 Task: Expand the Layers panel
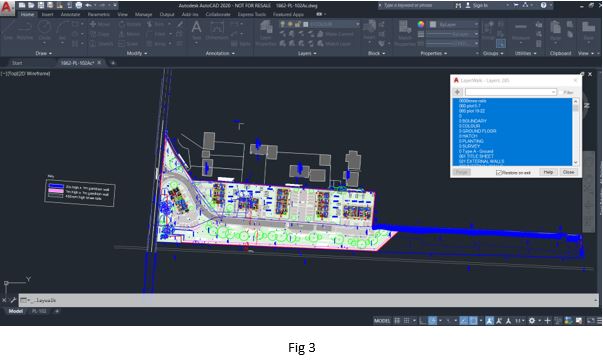(307, 53)
